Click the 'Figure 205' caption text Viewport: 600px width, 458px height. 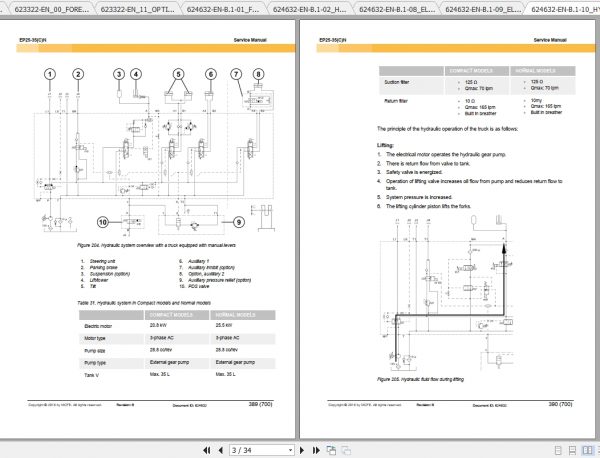click(x=420, y=379)
